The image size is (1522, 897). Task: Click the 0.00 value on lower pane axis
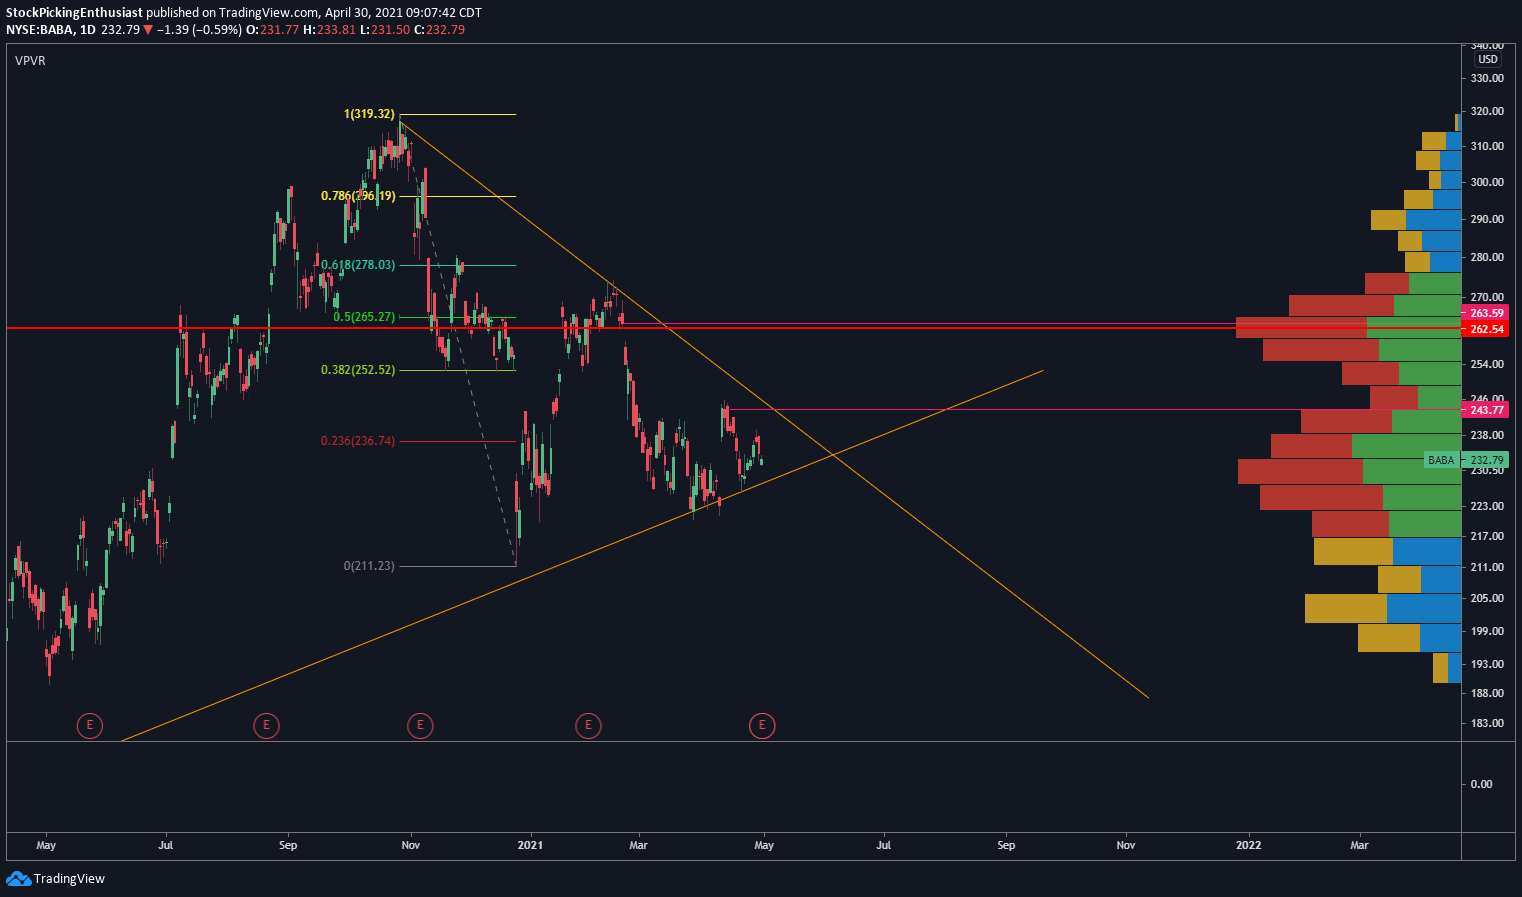pos(1482,784)
